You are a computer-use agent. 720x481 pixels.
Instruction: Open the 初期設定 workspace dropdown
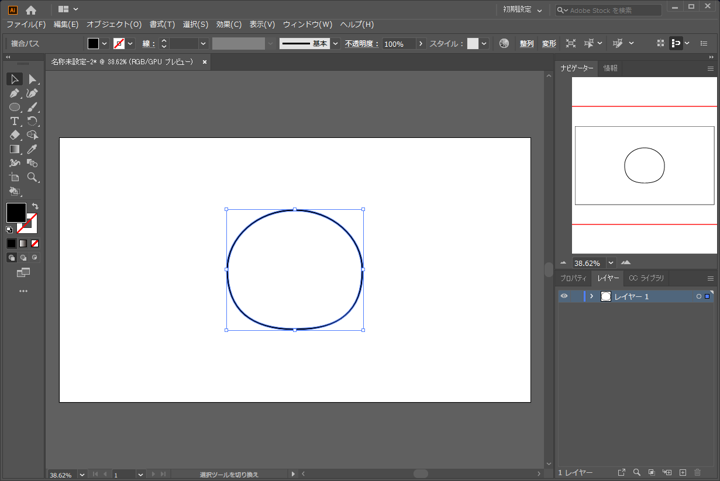pyautogui.click(x=523, y=10)
